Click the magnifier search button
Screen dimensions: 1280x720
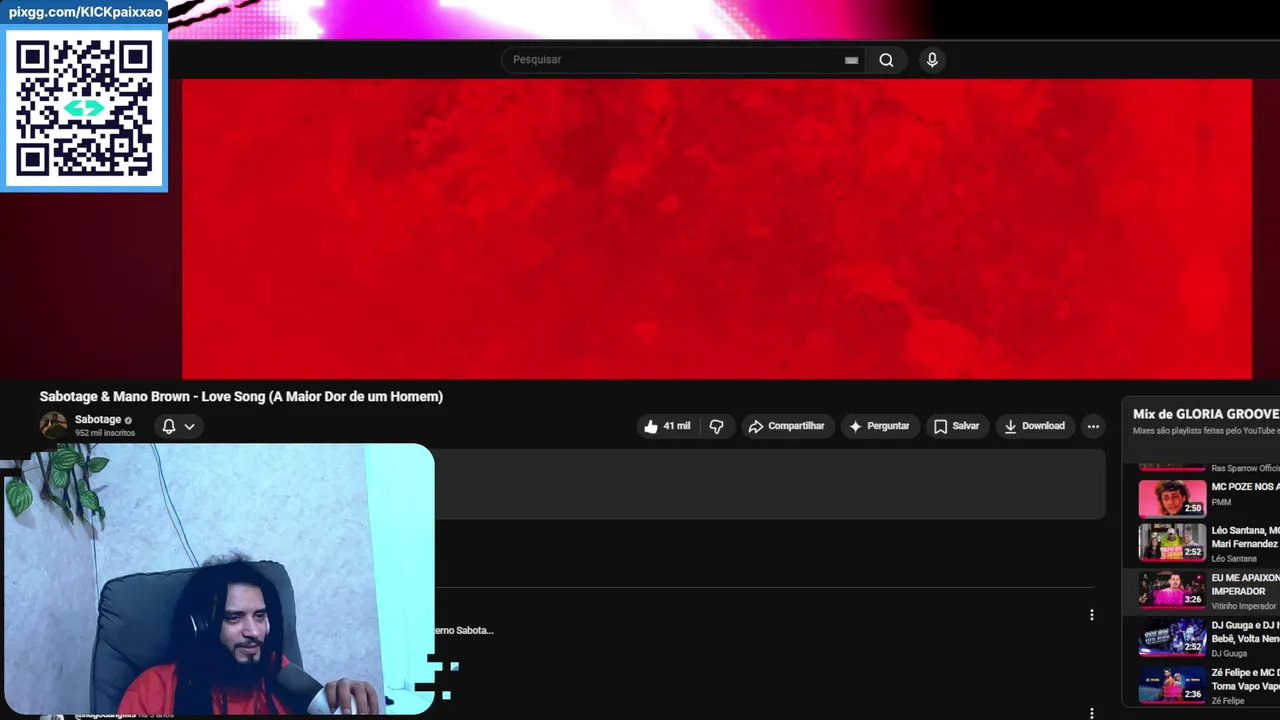[x=886, y=60]
